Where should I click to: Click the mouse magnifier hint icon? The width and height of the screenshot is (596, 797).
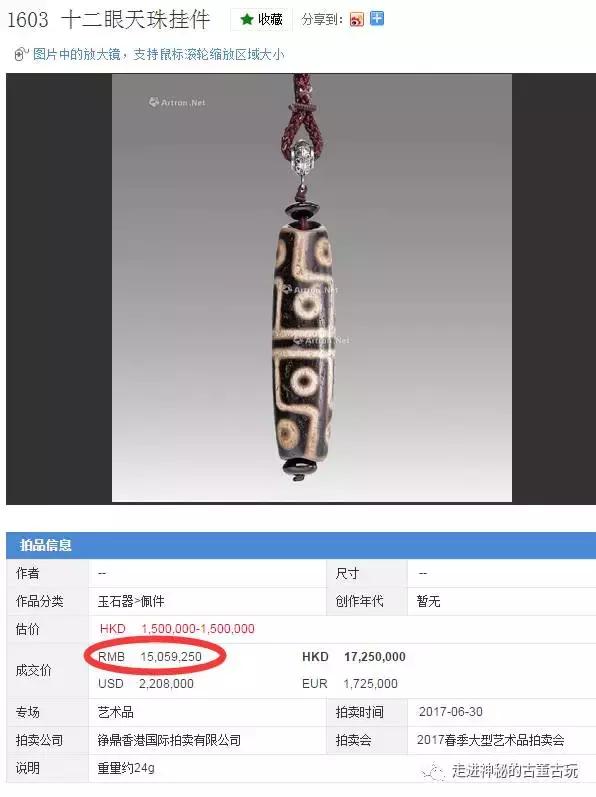[20, 54]
